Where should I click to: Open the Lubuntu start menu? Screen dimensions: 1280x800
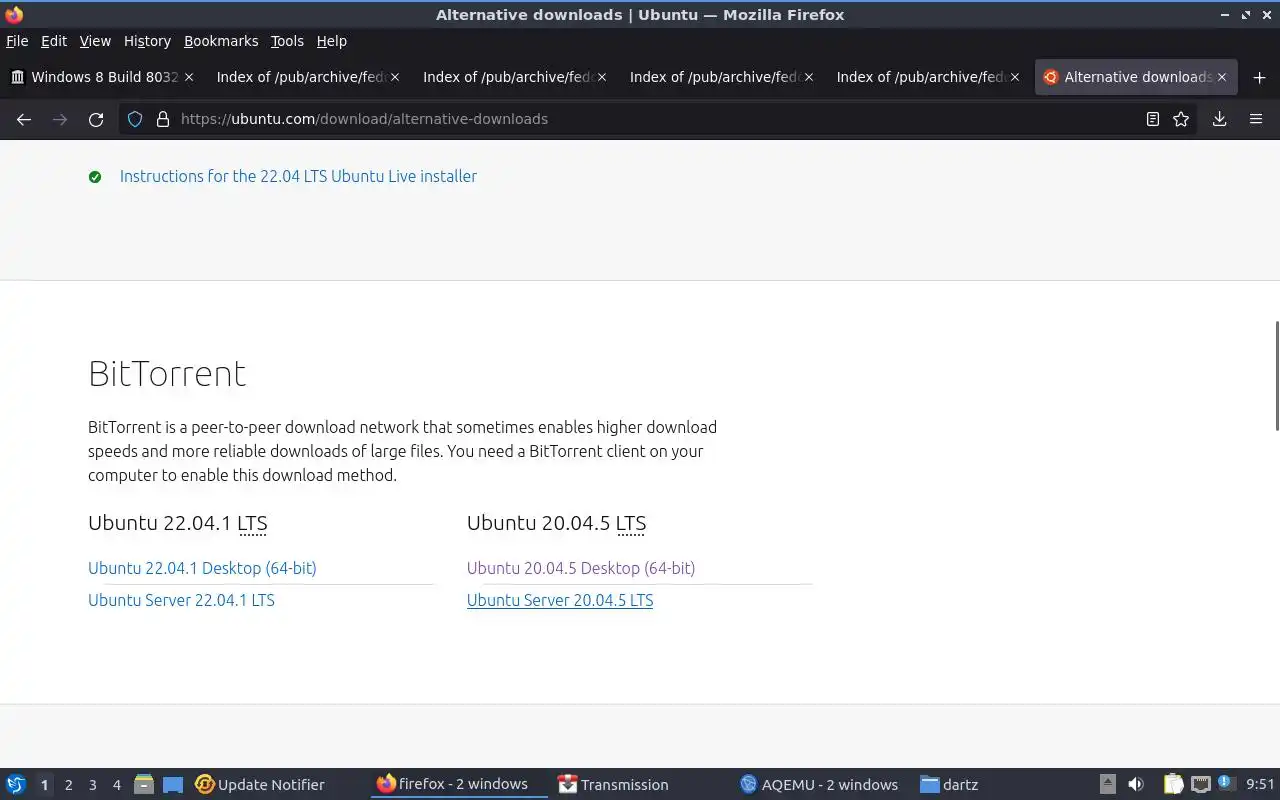[16, 784]
